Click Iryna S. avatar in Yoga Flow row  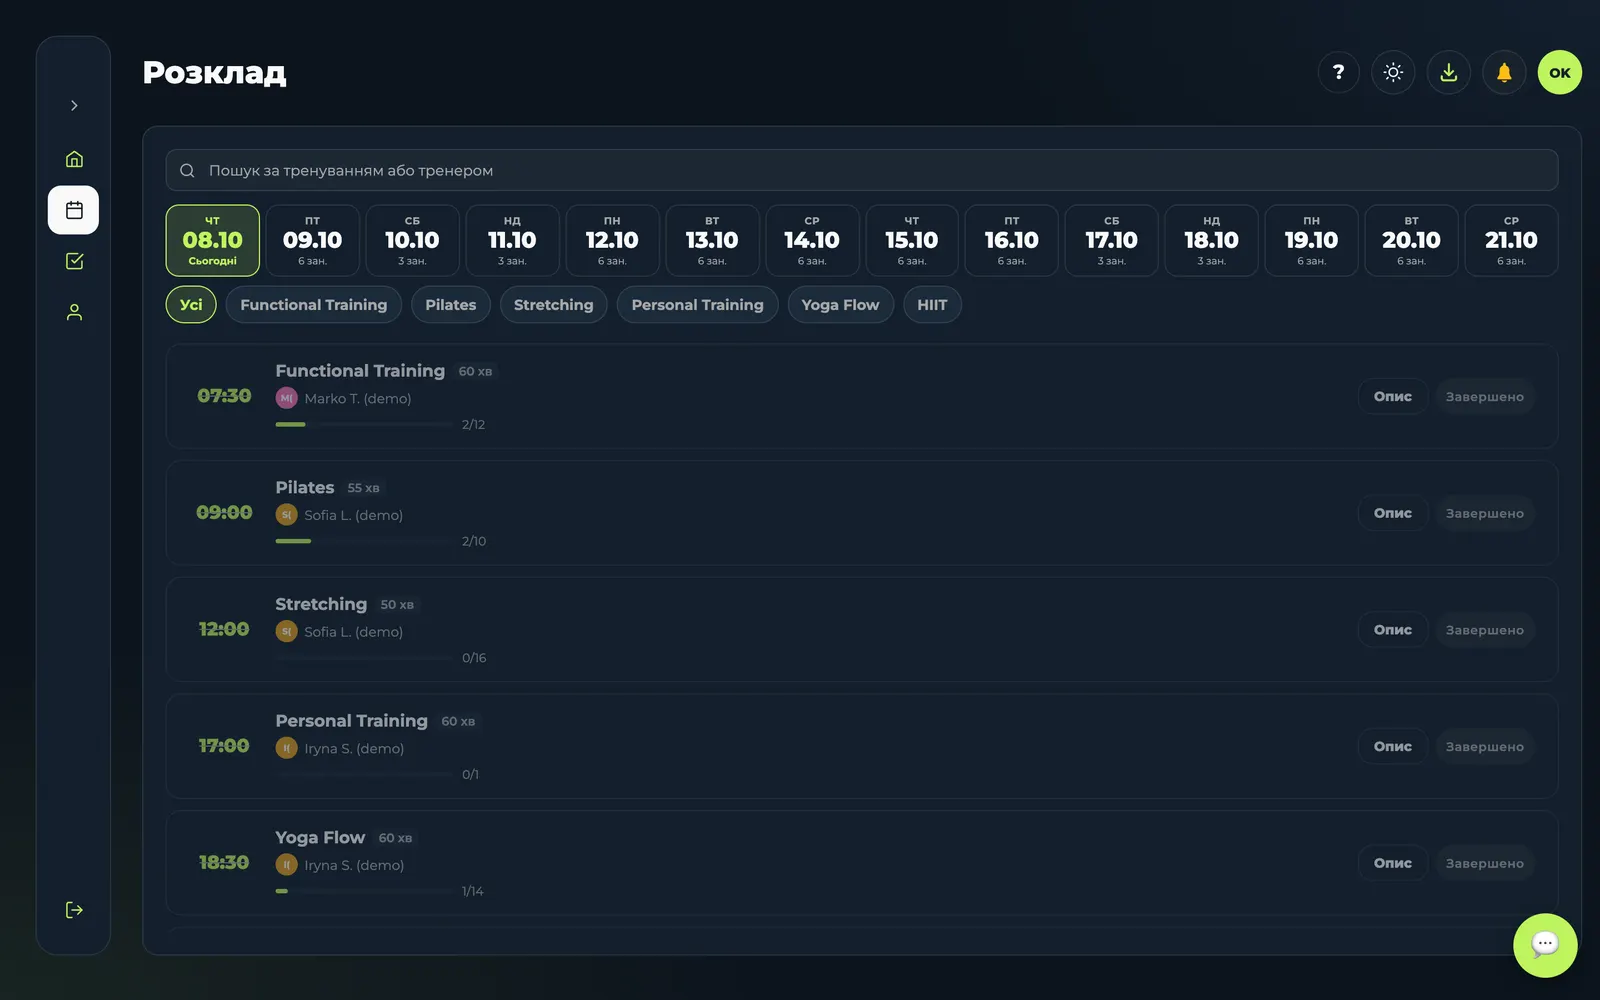point(287,865)
